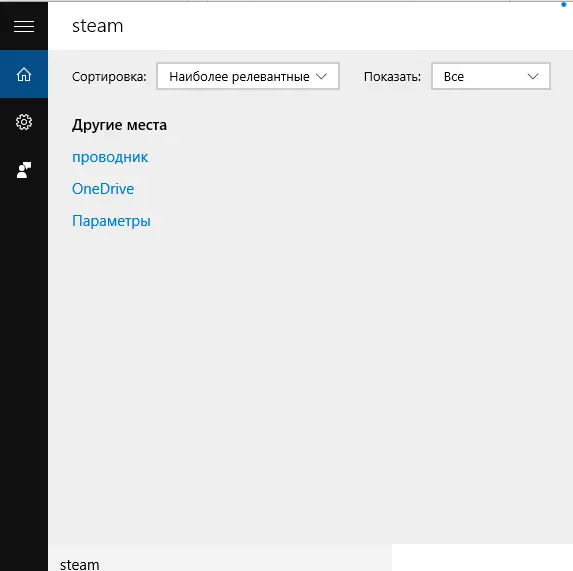573x571 pixels.
Task: Open the Параметры link
Action: pyautogui.click(x=111, y=221)
